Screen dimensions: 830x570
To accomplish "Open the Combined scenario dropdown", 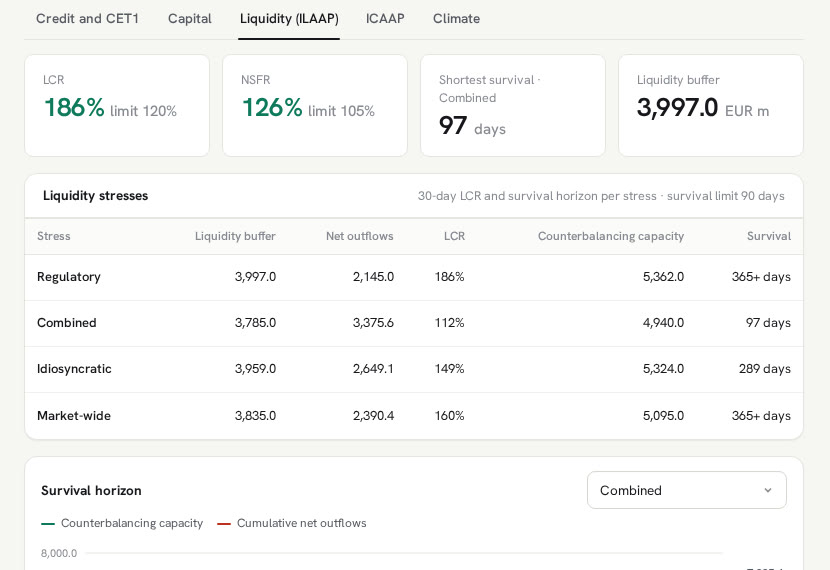I will [687, 490].
